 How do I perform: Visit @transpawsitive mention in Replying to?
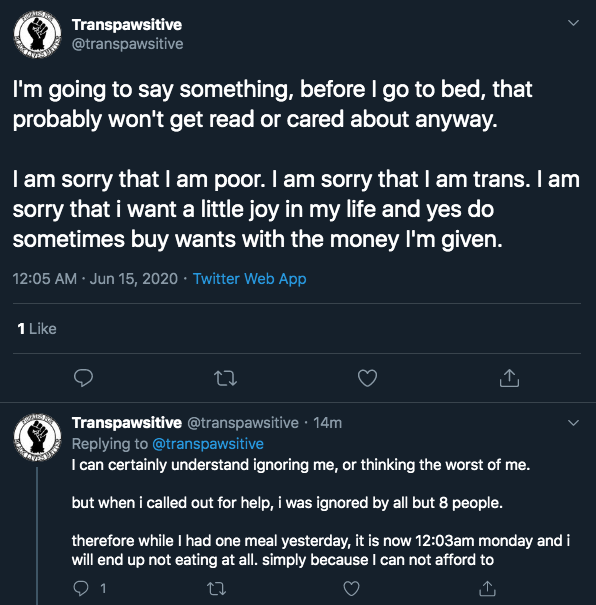coord(208,444)
